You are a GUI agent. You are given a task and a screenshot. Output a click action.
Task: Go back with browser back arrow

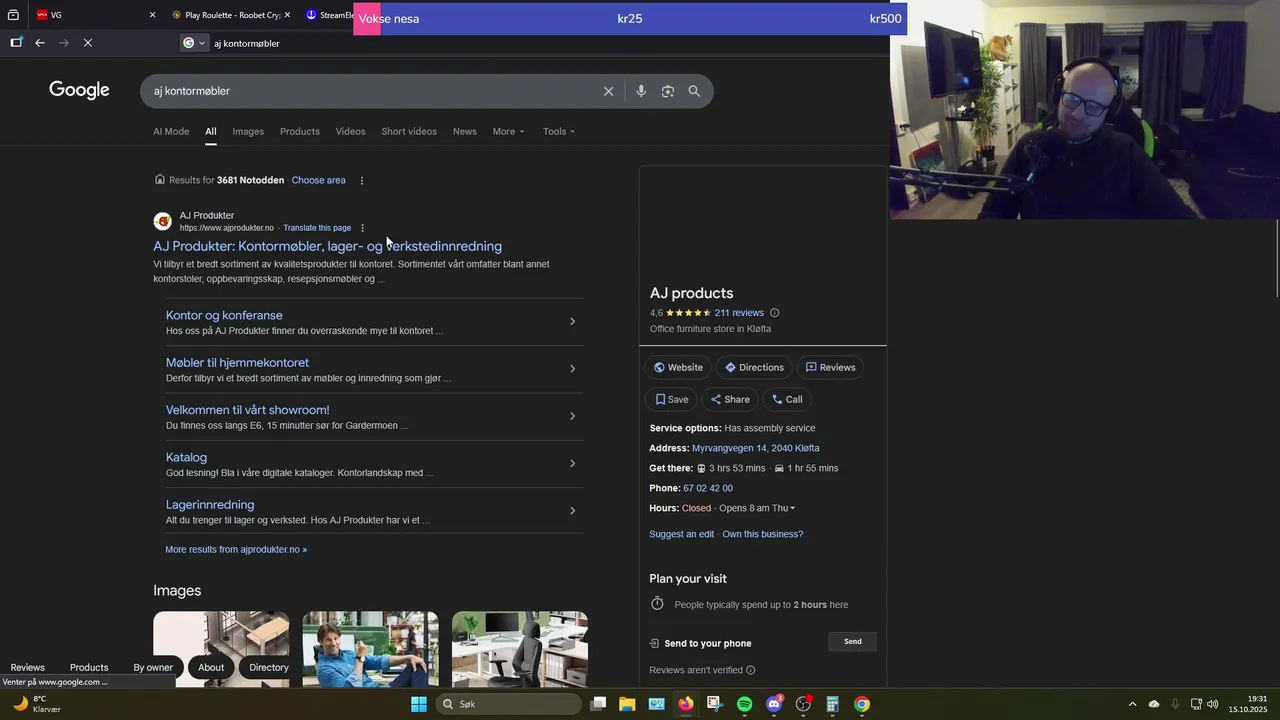click(40, 43)
